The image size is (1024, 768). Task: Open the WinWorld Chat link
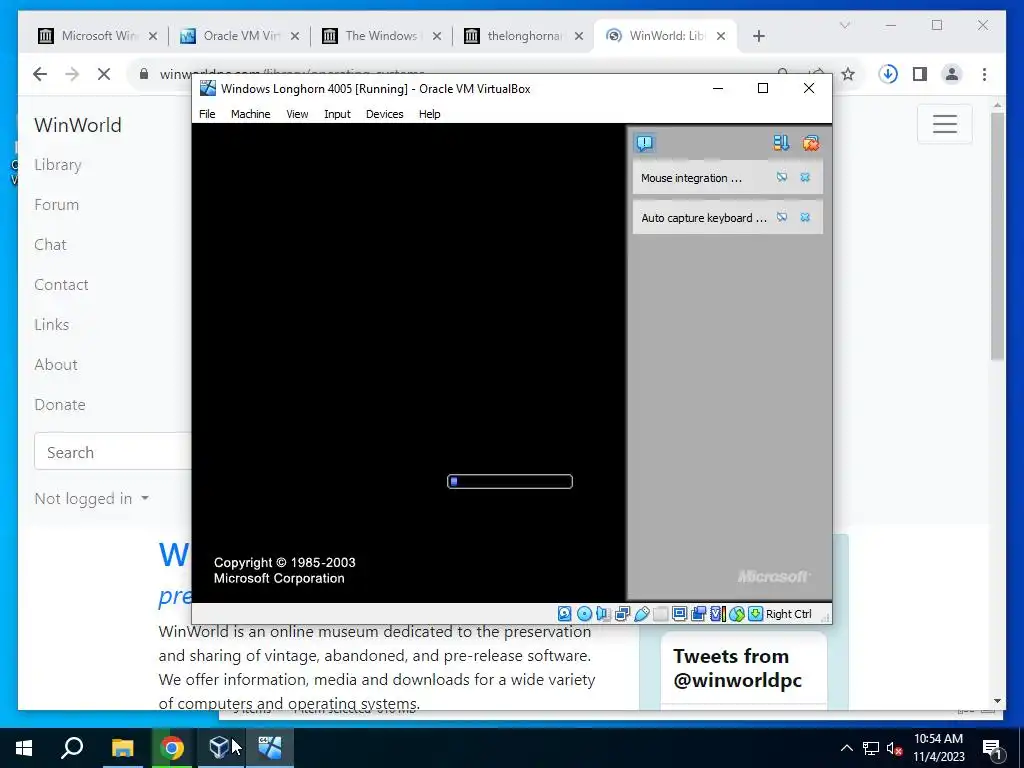point(50,244)
